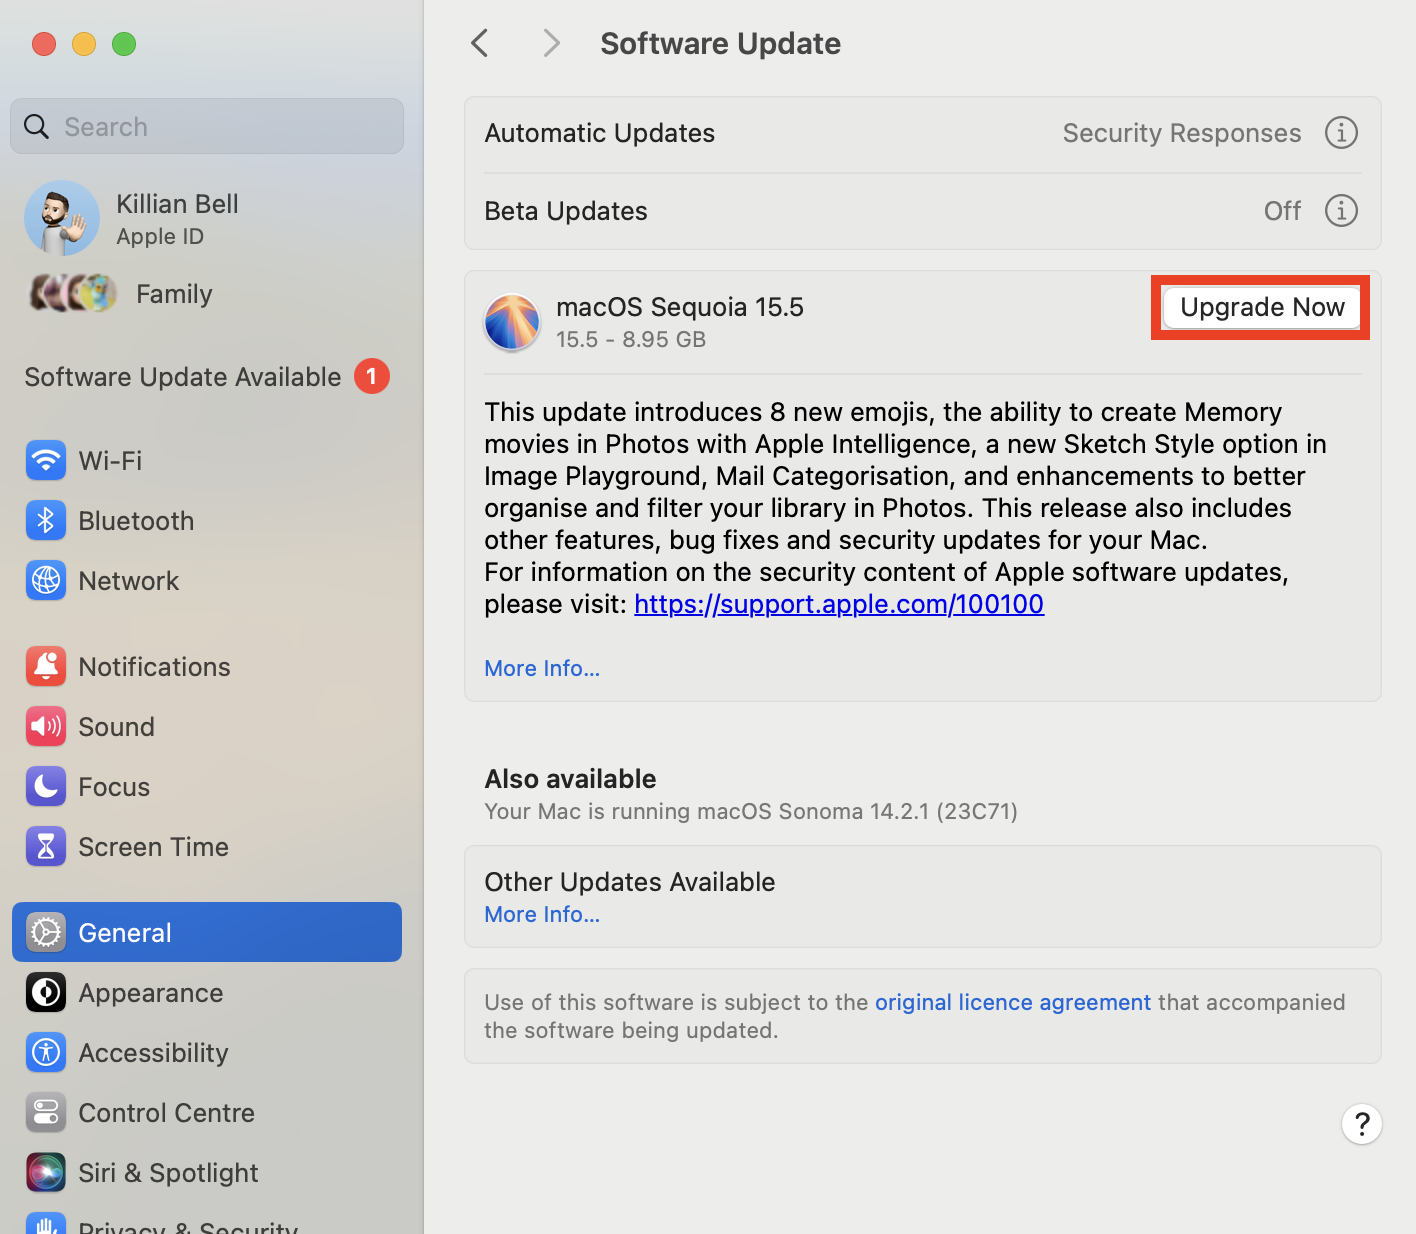The height and width of the screenshot is (1234, 1416).
Task: Click the Upgrade Now button
Action: coord(1260,307)
